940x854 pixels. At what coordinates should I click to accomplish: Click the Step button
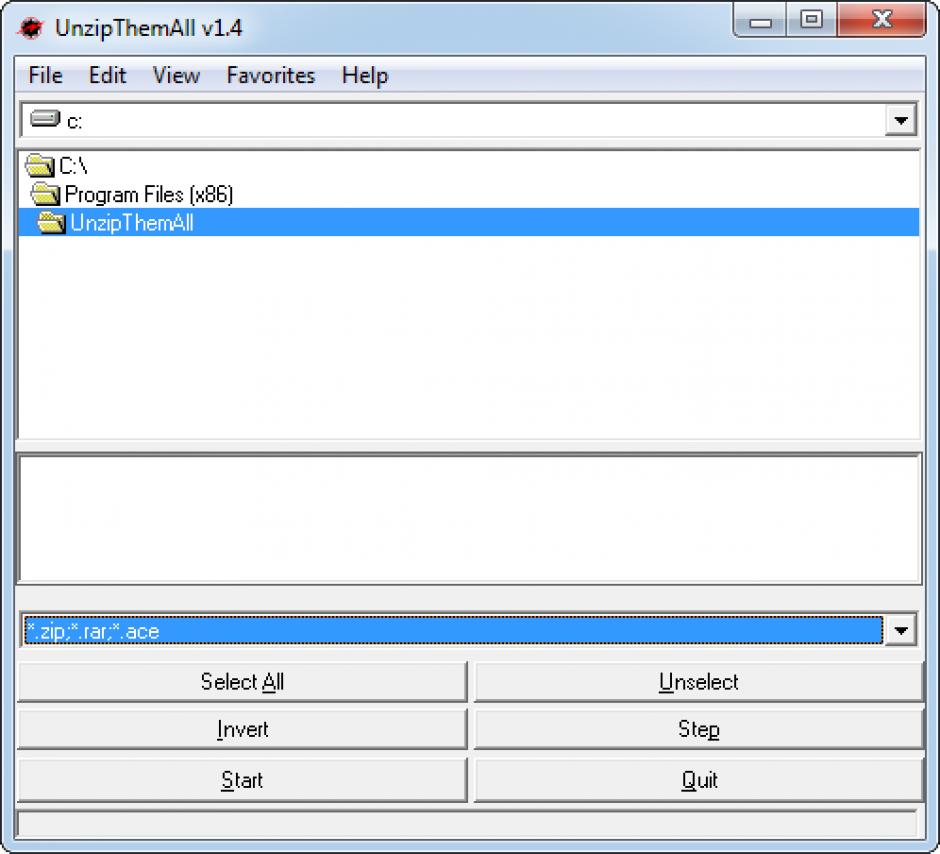tap(698, 729)
